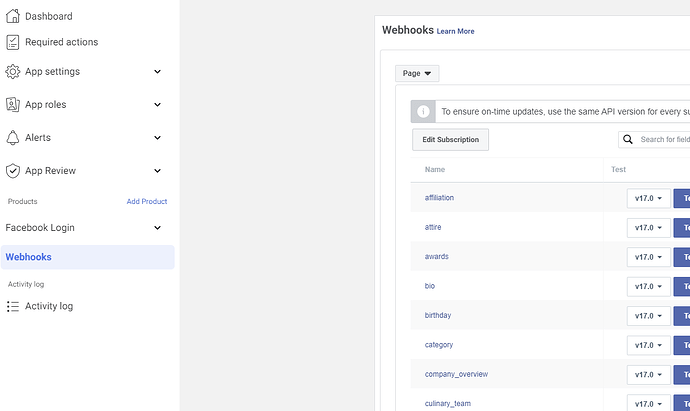Select the Webhooks product item
Image resolution: width=690 pixels, height=411 pixels.
pyautogui.click(x=88, y=257)
